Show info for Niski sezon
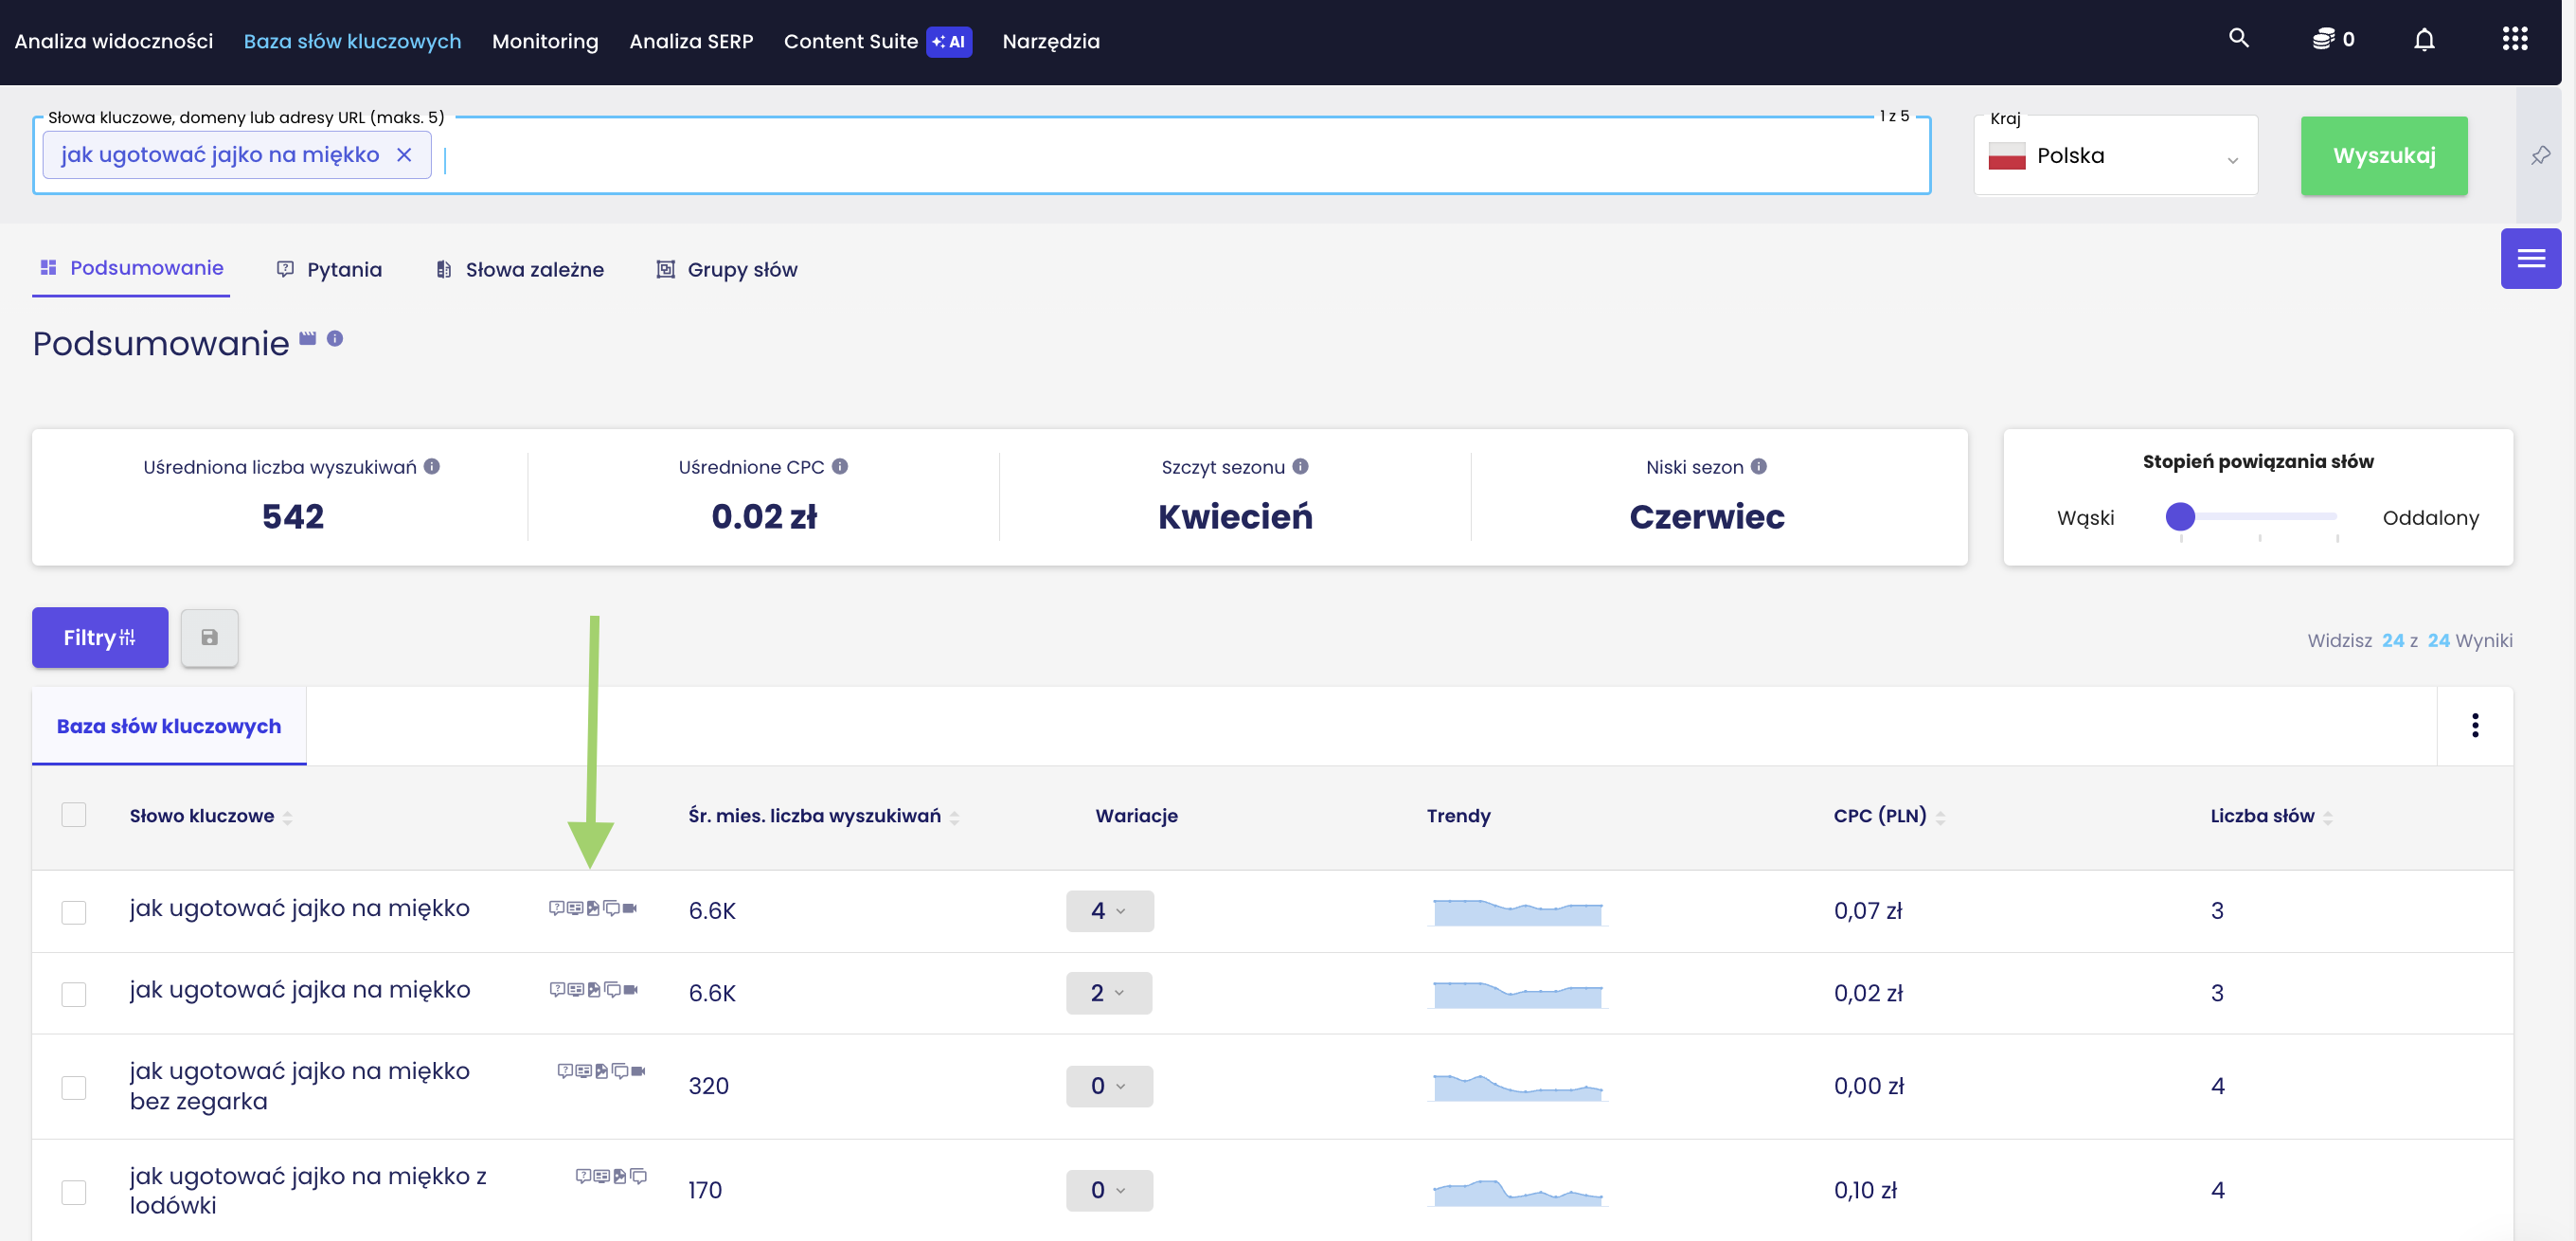The height and width of the screenshot is (1241, 2576). point(1758,467)
